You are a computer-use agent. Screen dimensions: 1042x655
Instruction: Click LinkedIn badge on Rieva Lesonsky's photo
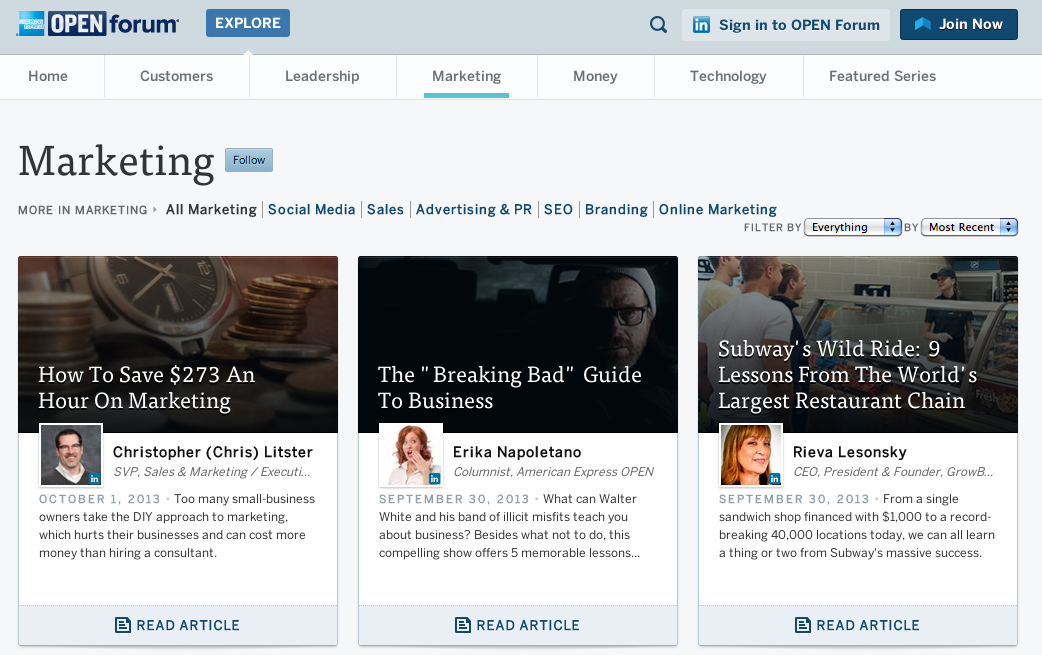[x=775, y=478]
